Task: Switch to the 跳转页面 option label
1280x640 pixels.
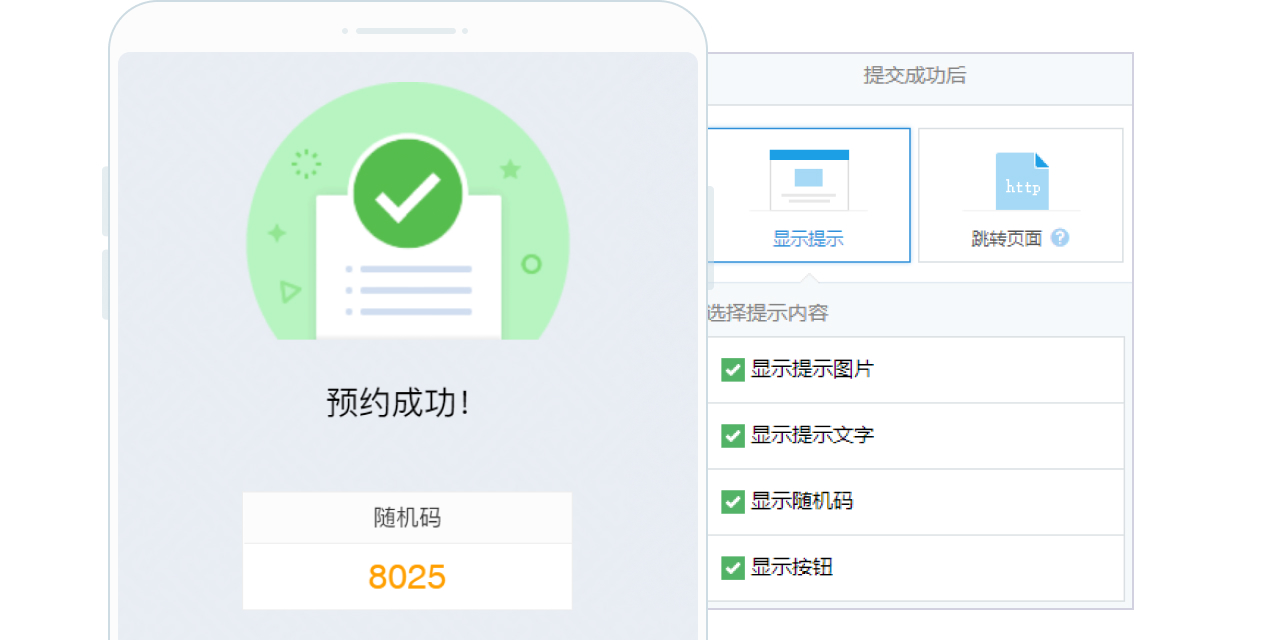Action: pos(1006,239)
